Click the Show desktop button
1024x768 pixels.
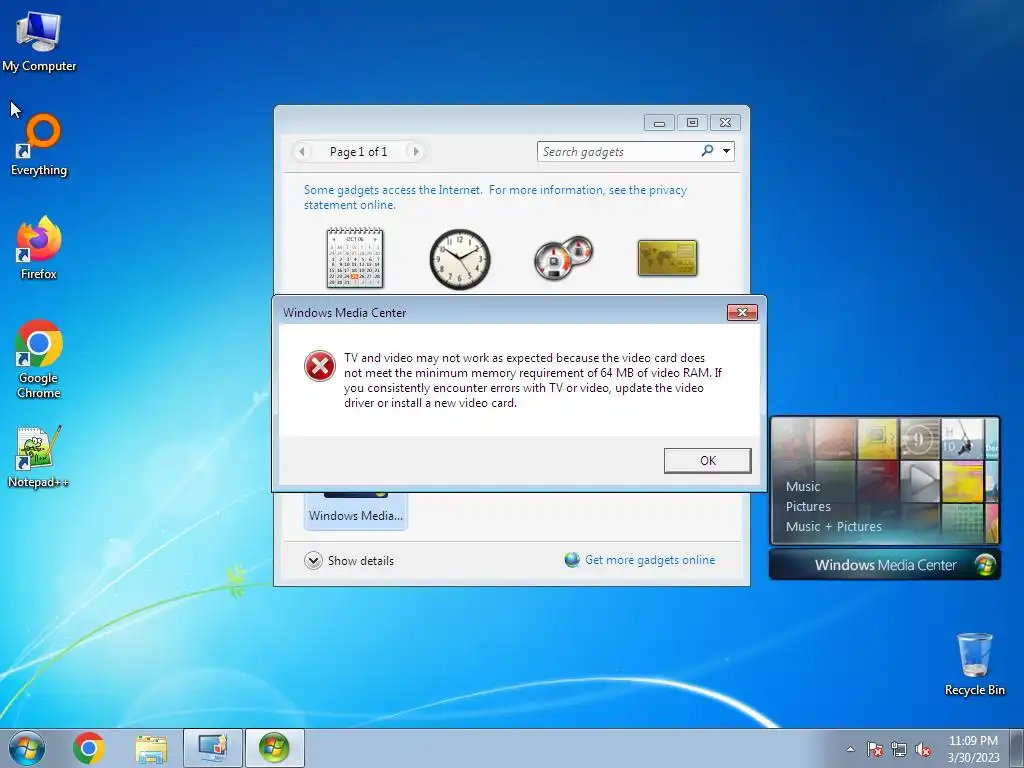point(1016,748)
